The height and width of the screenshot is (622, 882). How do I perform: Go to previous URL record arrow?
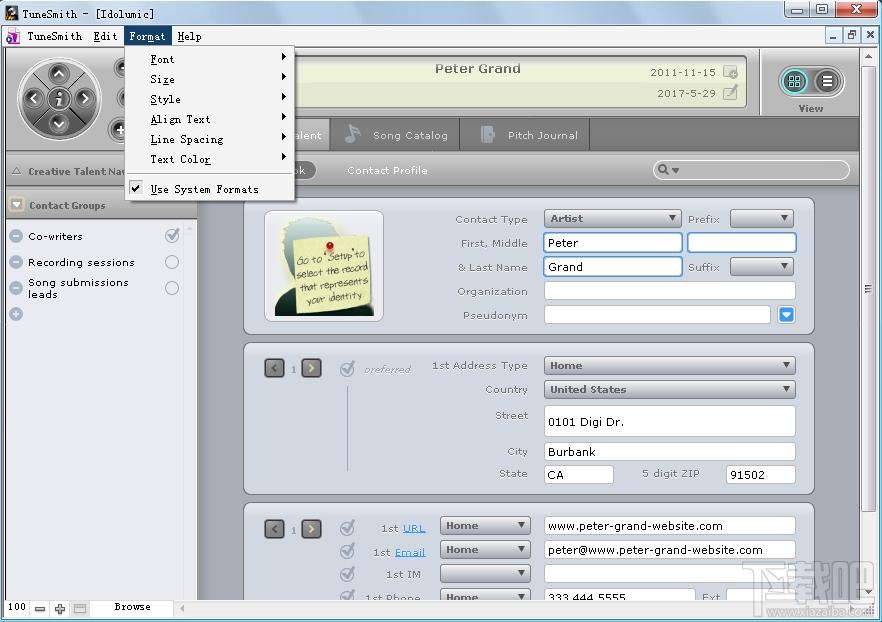point(274,529)
